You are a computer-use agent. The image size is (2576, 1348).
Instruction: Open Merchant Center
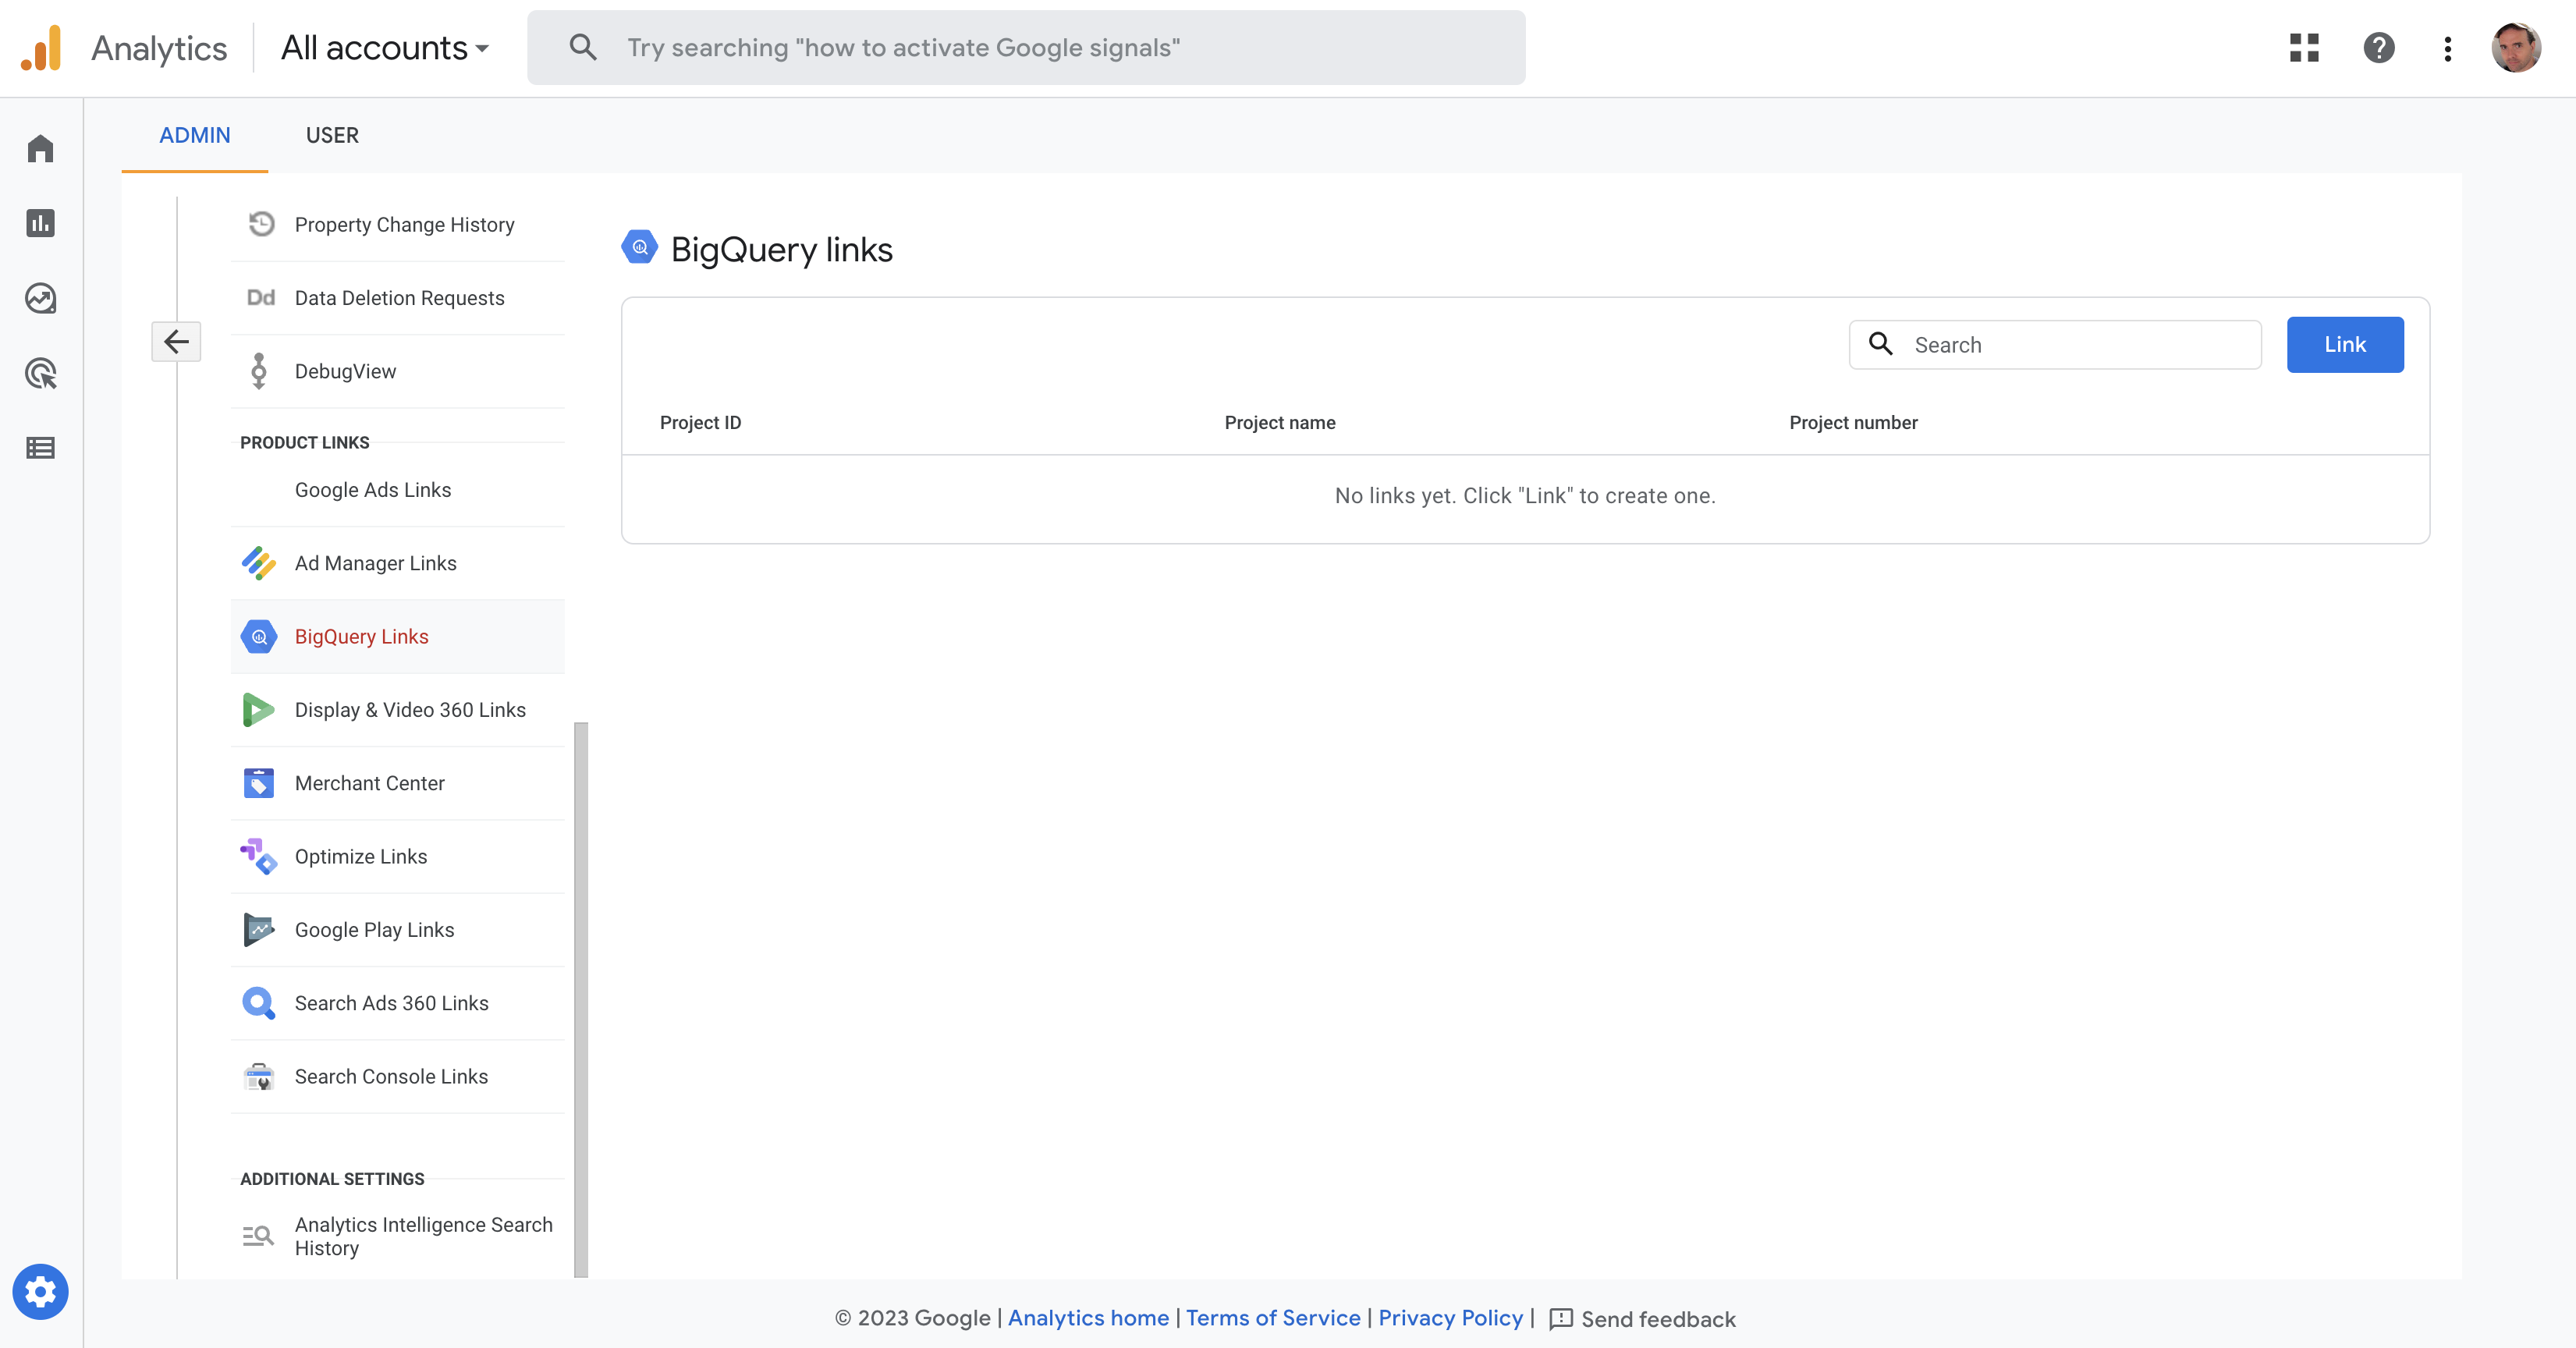coord(398,783)
